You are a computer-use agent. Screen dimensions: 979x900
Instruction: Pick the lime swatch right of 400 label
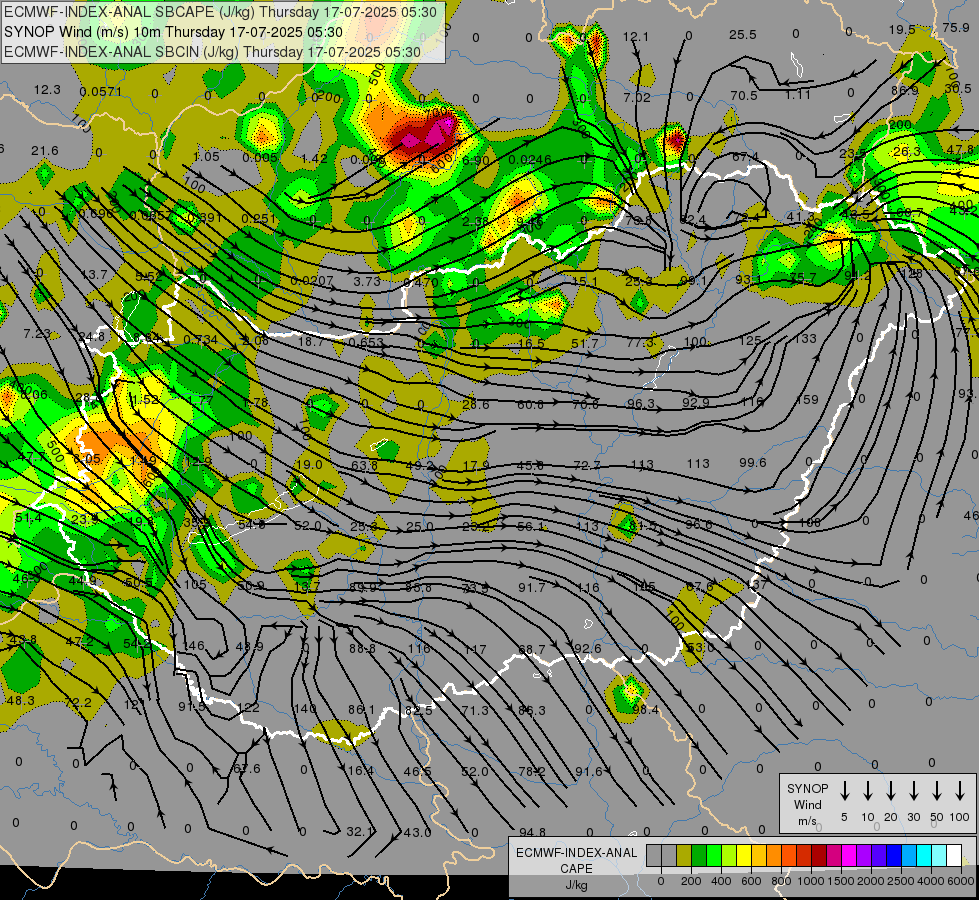click(x=729, y=856)
